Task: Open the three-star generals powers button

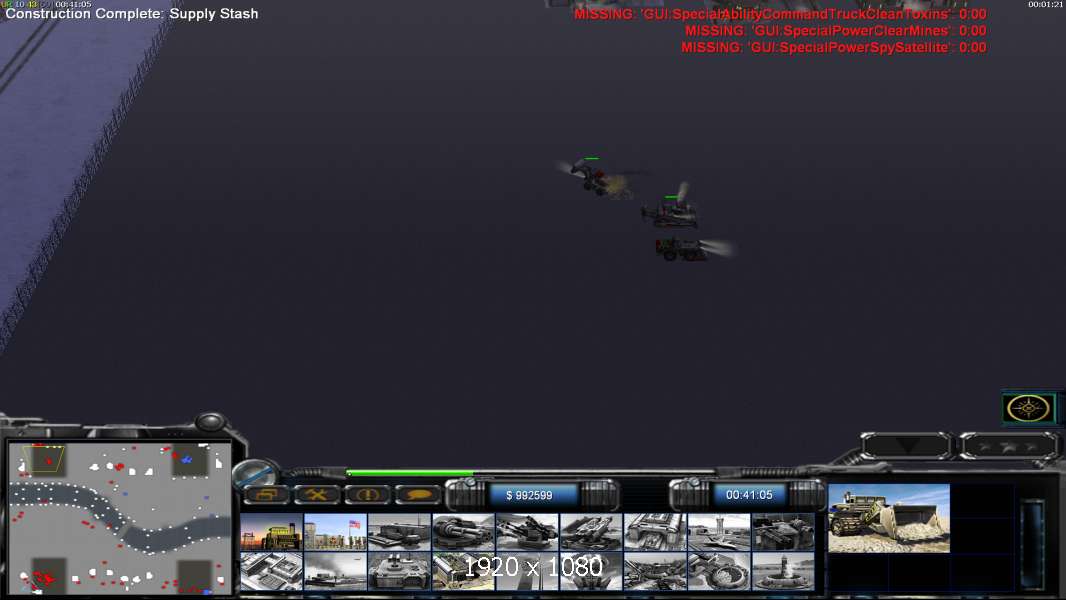Action: pos(1009,446)
